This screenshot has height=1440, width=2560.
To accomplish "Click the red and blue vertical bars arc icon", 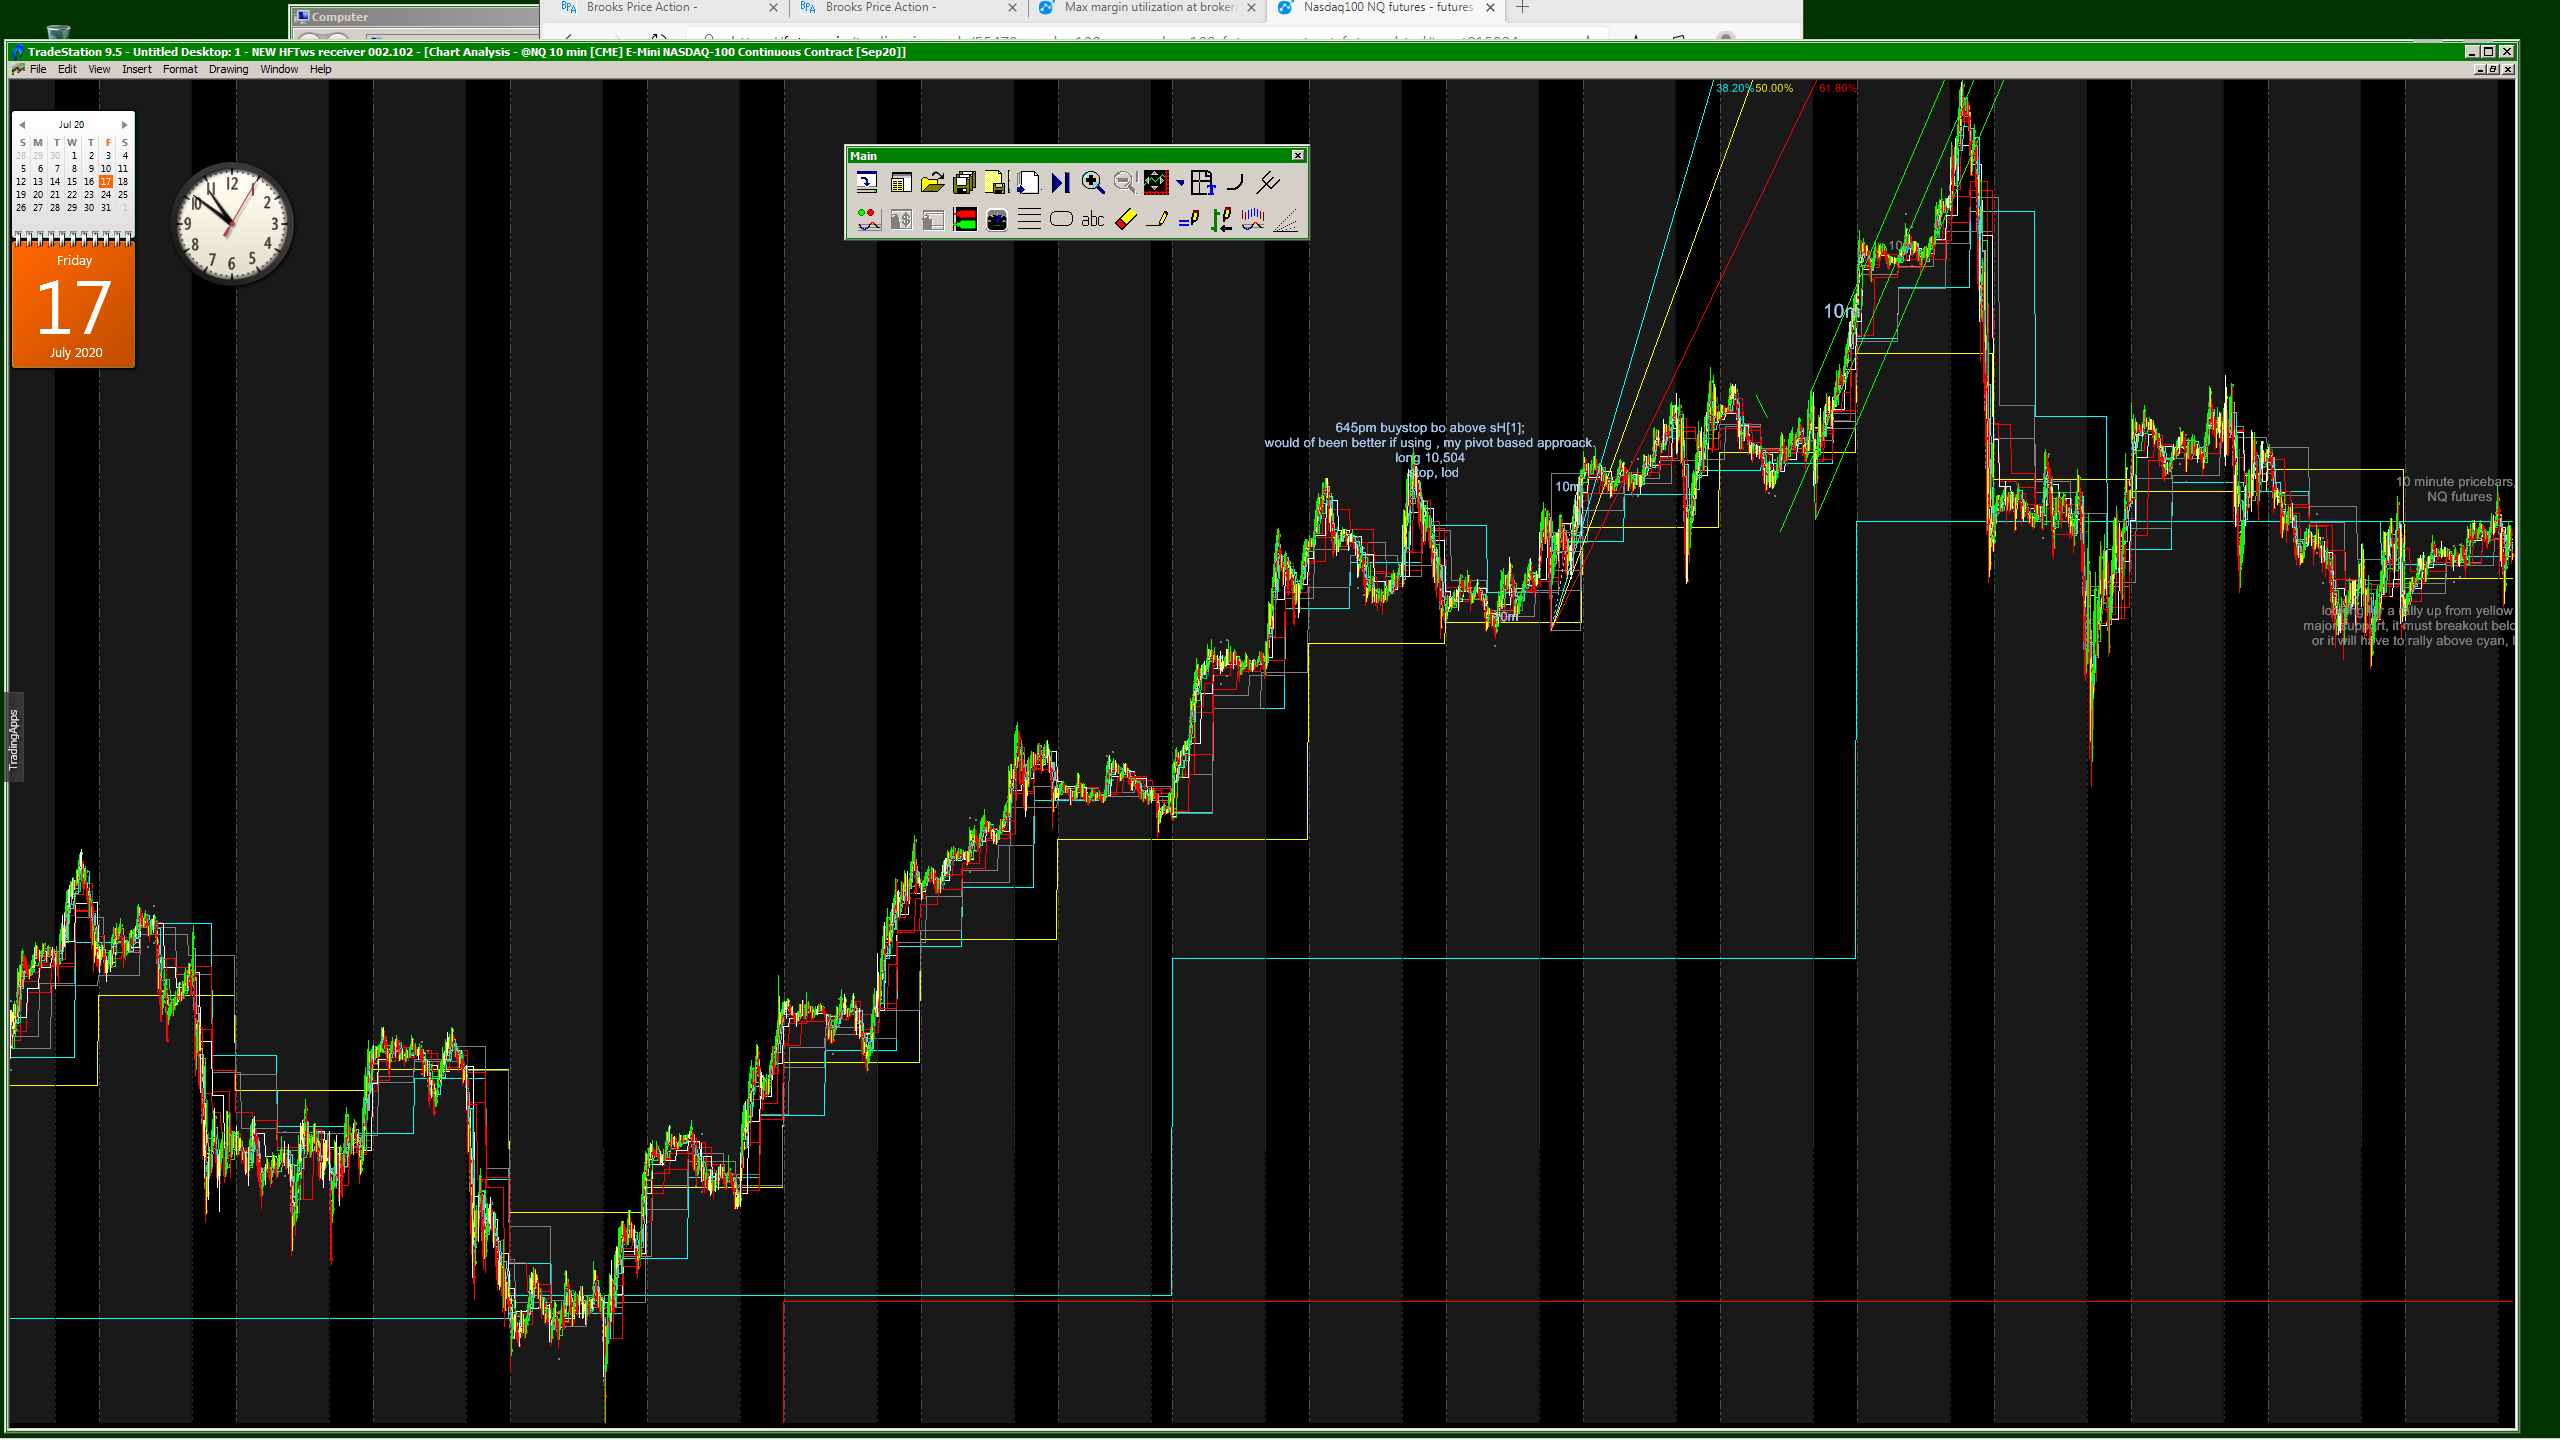I will tap(1253, 219).
